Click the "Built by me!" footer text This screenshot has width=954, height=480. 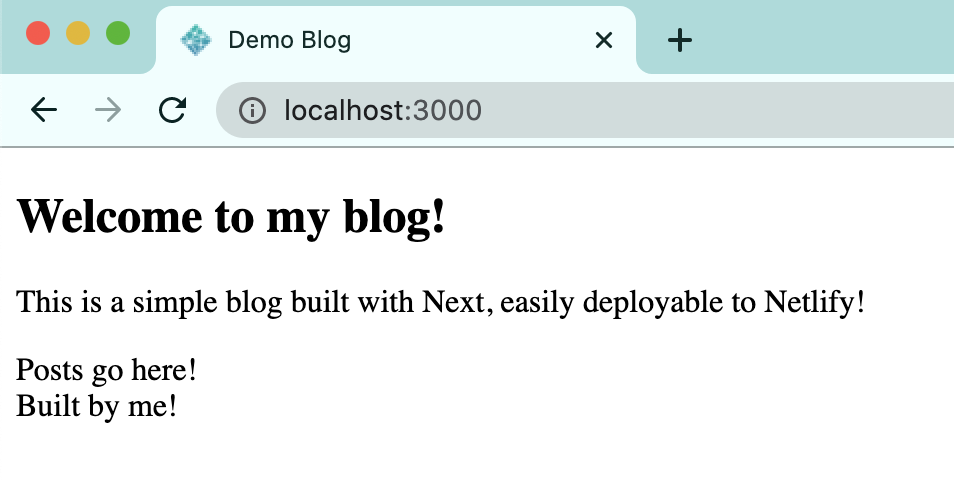tap(97, 406)
